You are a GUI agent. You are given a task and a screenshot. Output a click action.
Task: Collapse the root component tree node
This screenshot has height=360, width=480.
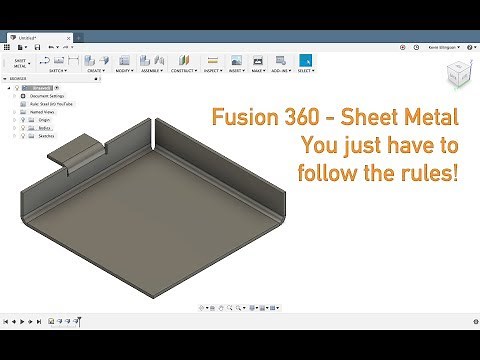coord(9,88)
